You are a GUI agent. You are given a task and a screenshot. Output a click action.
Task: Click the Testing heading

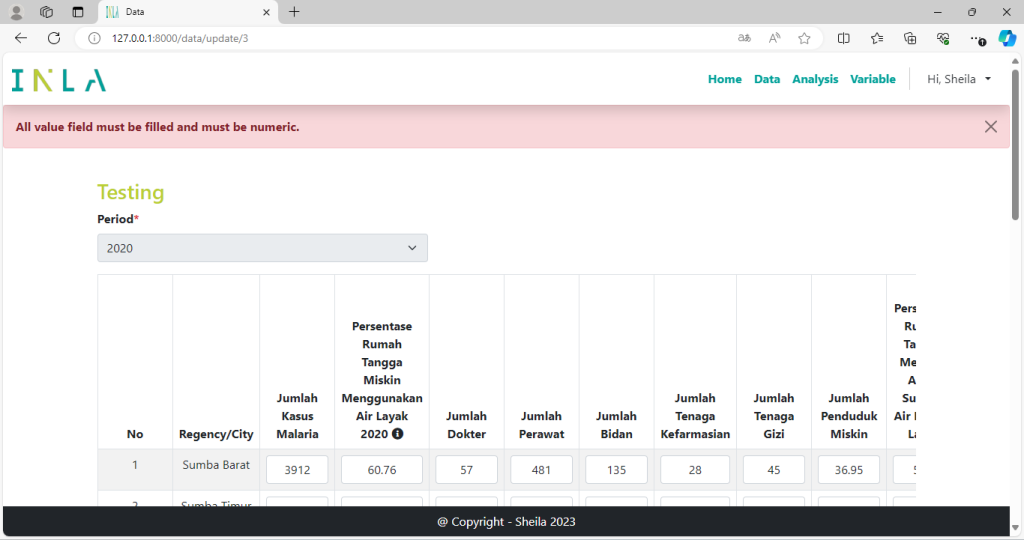(131, 192)
